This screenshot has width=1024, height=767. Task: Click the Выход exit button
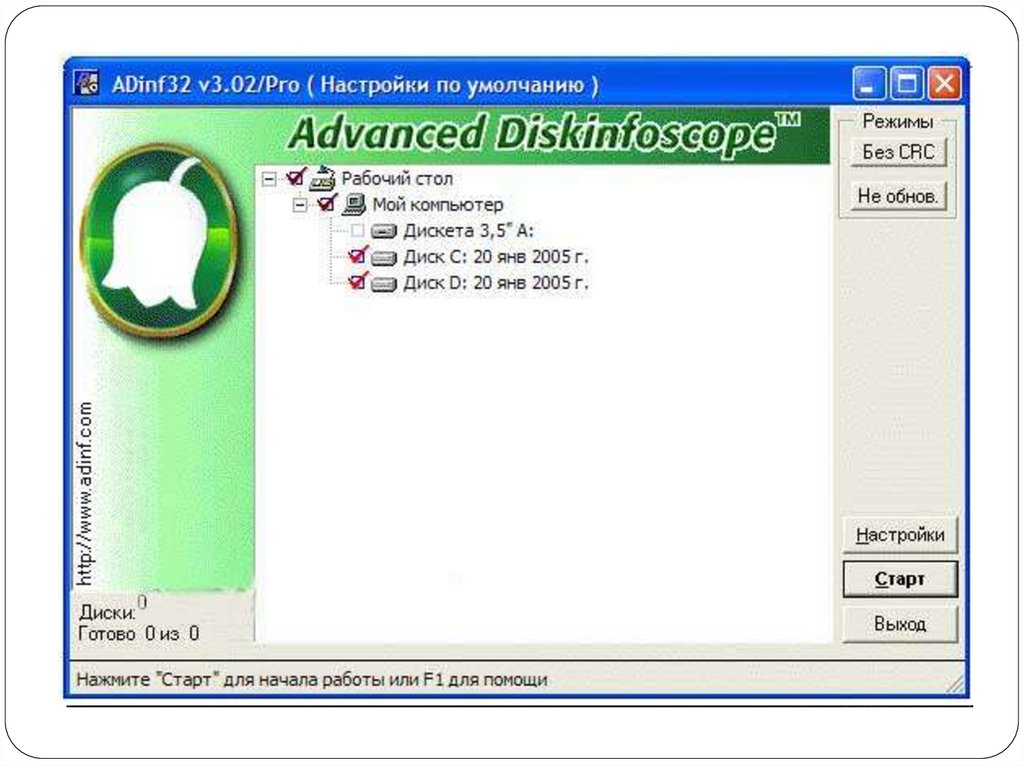900,624
